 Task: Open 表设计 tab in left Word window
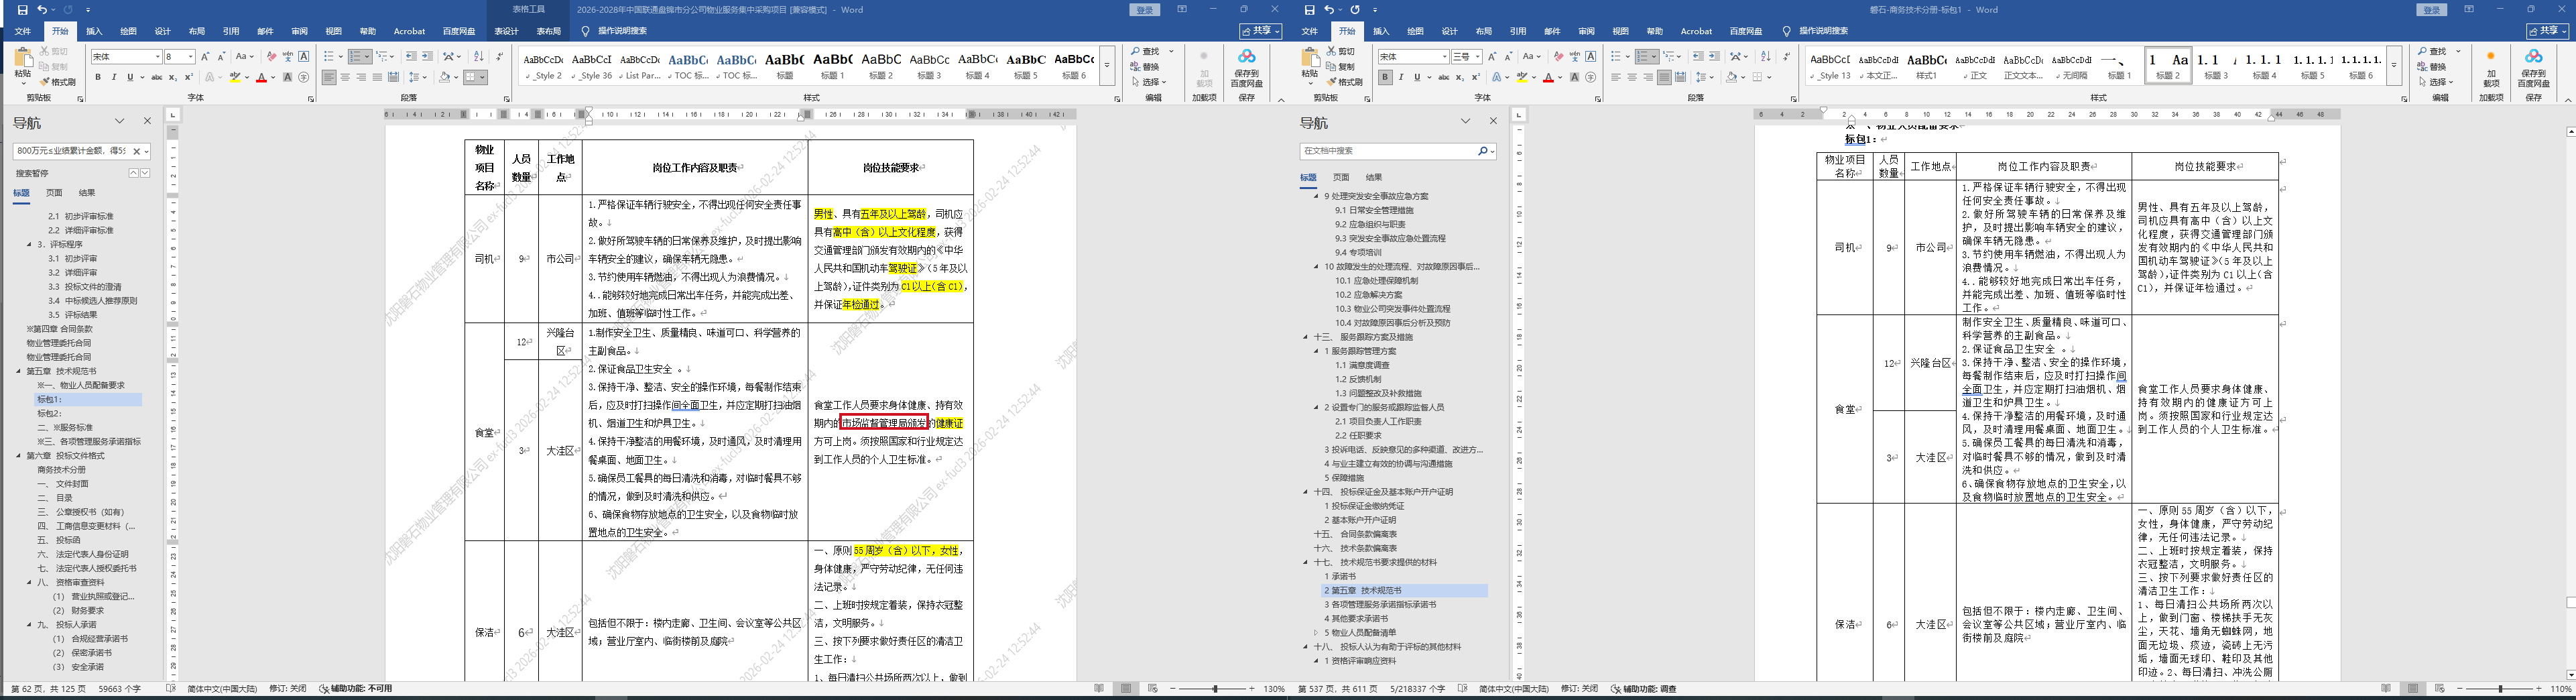tap(507, 31)
